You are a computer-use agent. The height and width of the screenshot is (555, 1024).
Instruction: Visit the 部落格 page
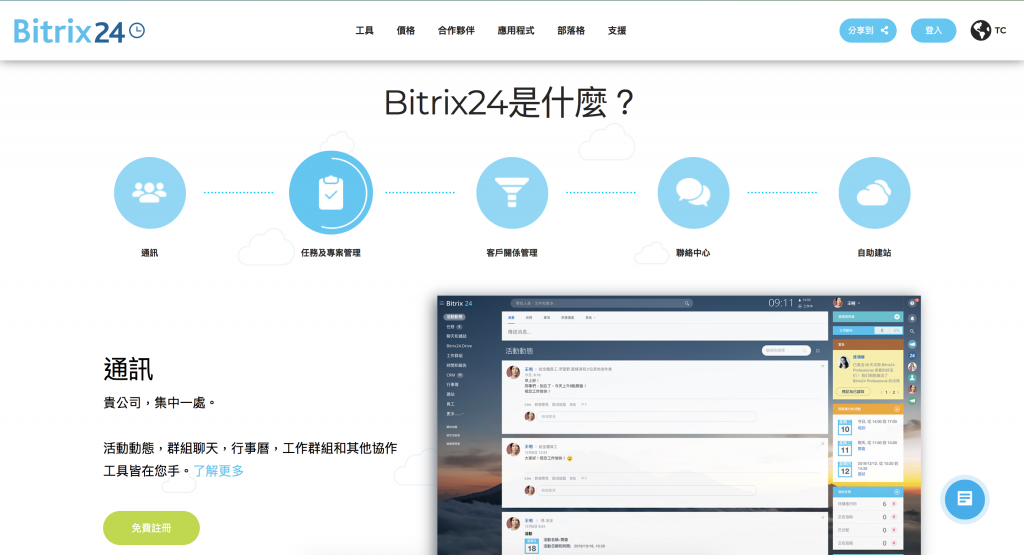[x=571, y=31]
